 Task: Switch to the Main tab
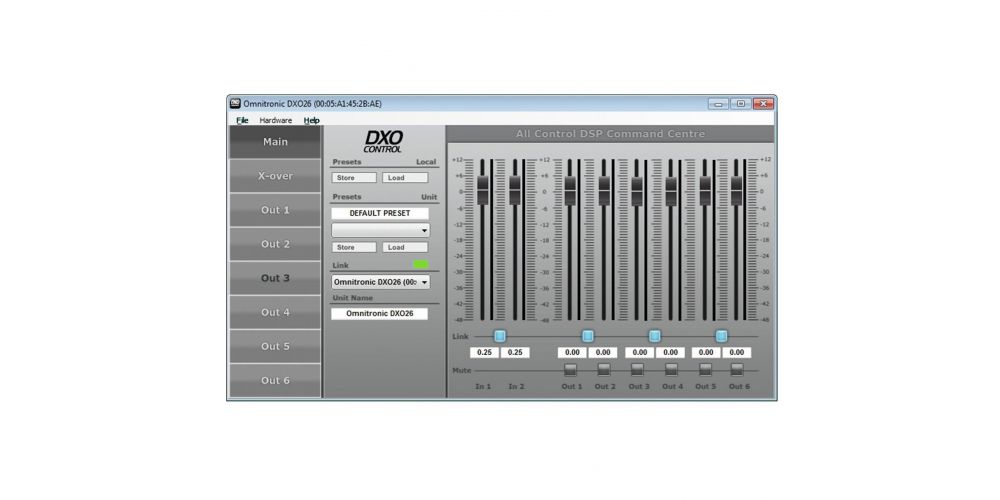coord(276,142)
